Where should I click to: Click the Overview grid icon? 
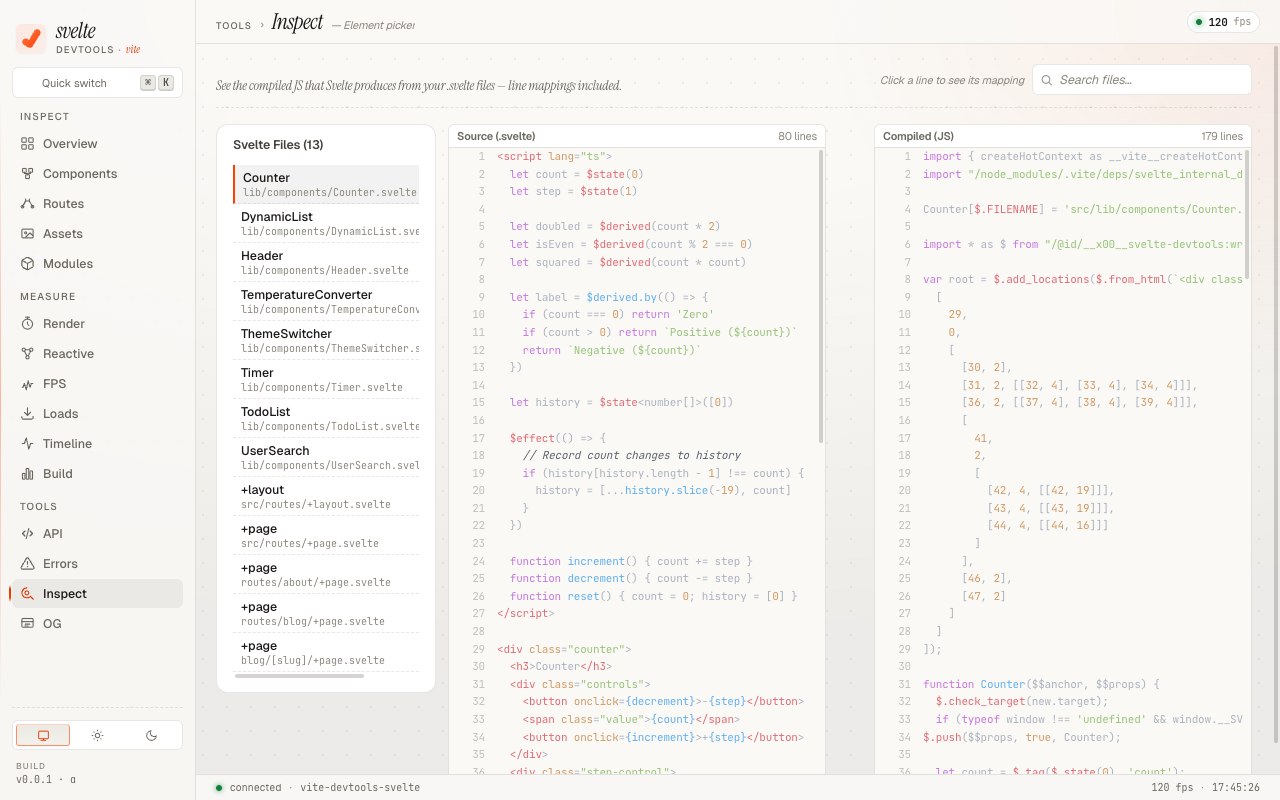coord(28,144)
